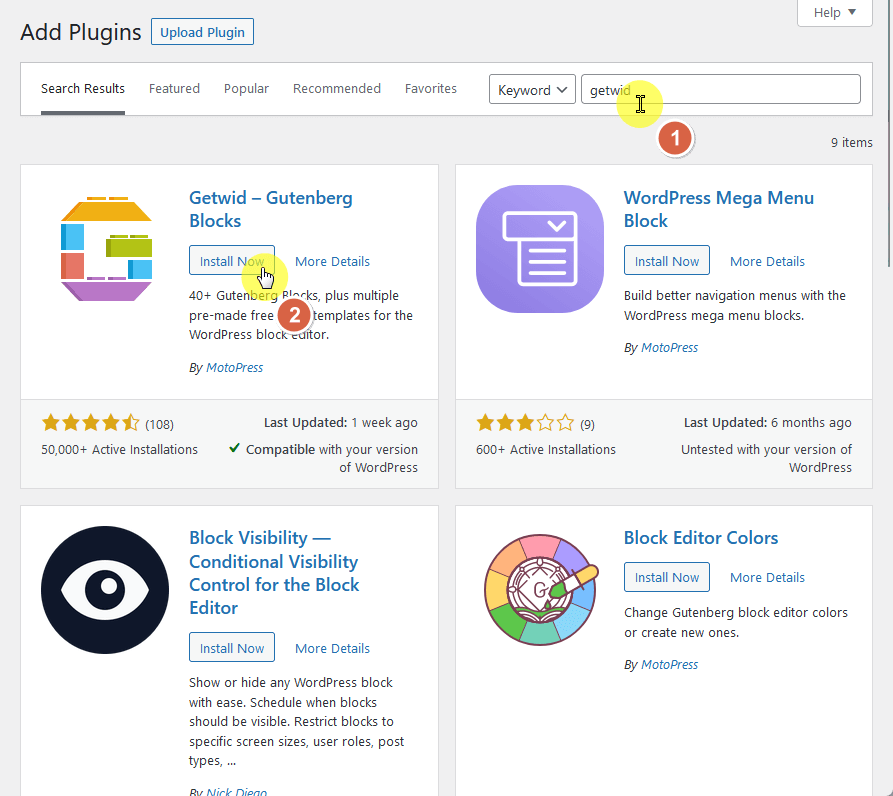Click the (9) ratings count

click(587, 424)
